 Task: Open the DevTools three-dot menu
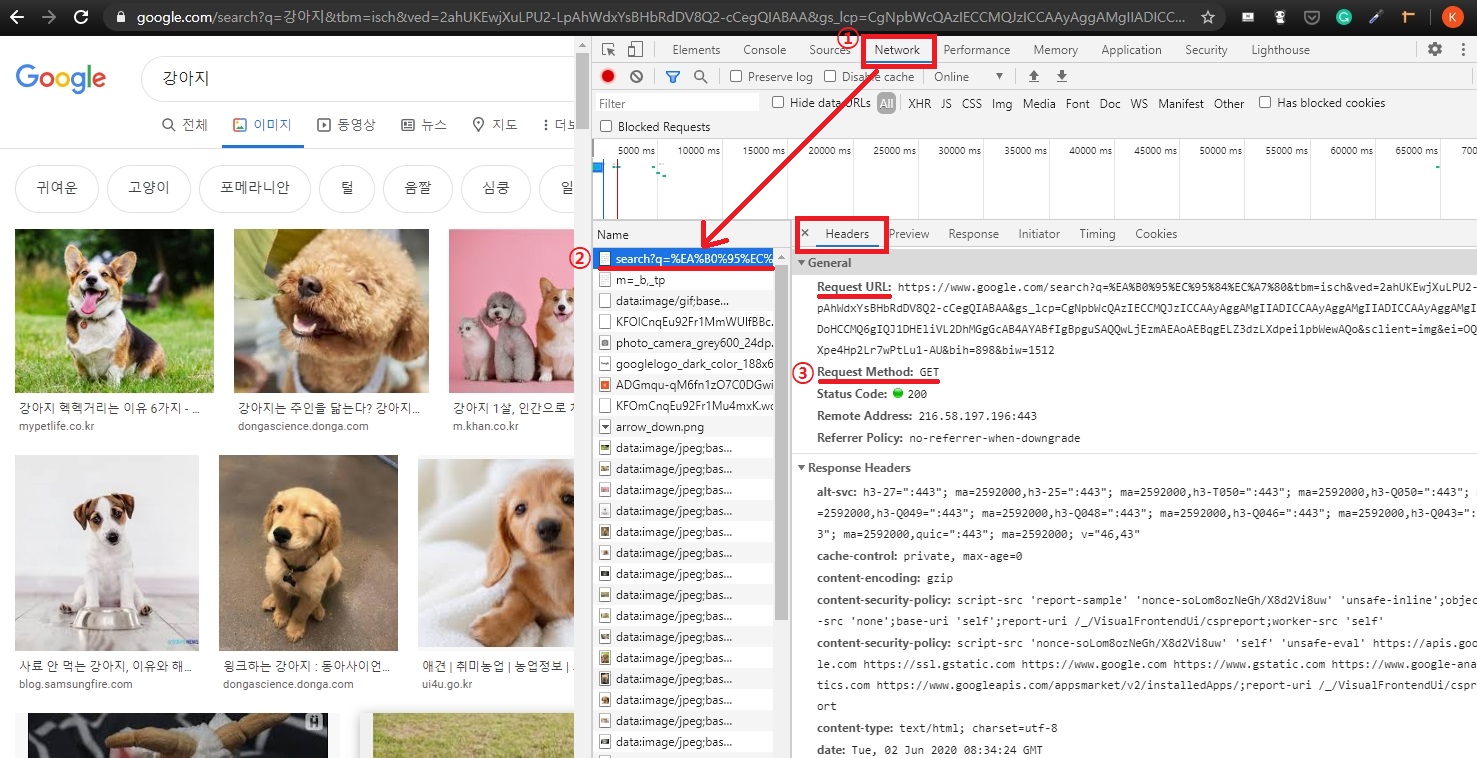tap(1462, 49)
